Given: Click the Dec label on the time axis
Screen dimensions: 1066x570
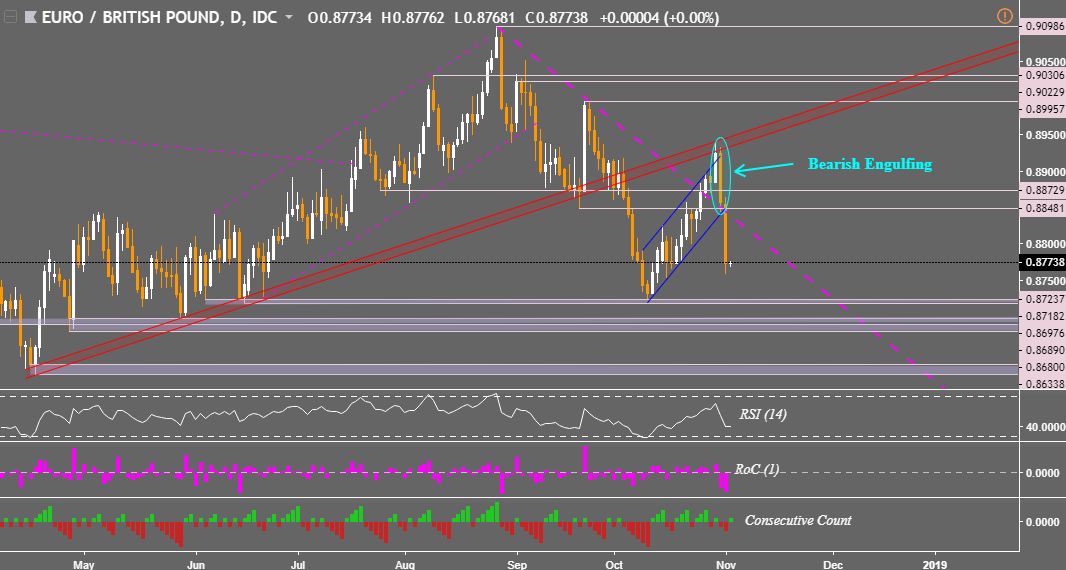Looking at the screenshot, I should tap(833, 565).
